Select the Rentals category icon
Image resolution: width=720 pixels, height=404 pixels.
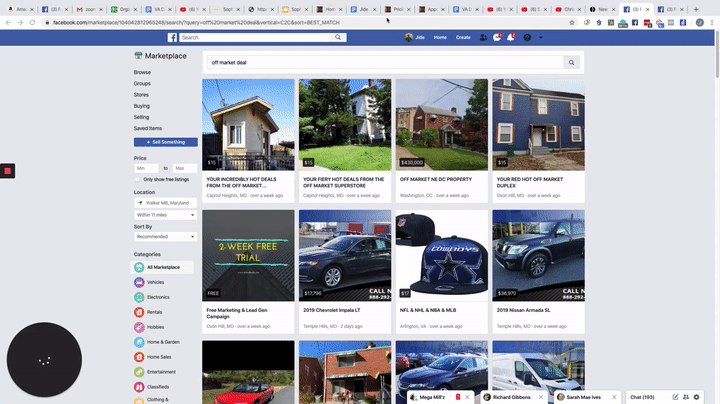tap(139, 312)
